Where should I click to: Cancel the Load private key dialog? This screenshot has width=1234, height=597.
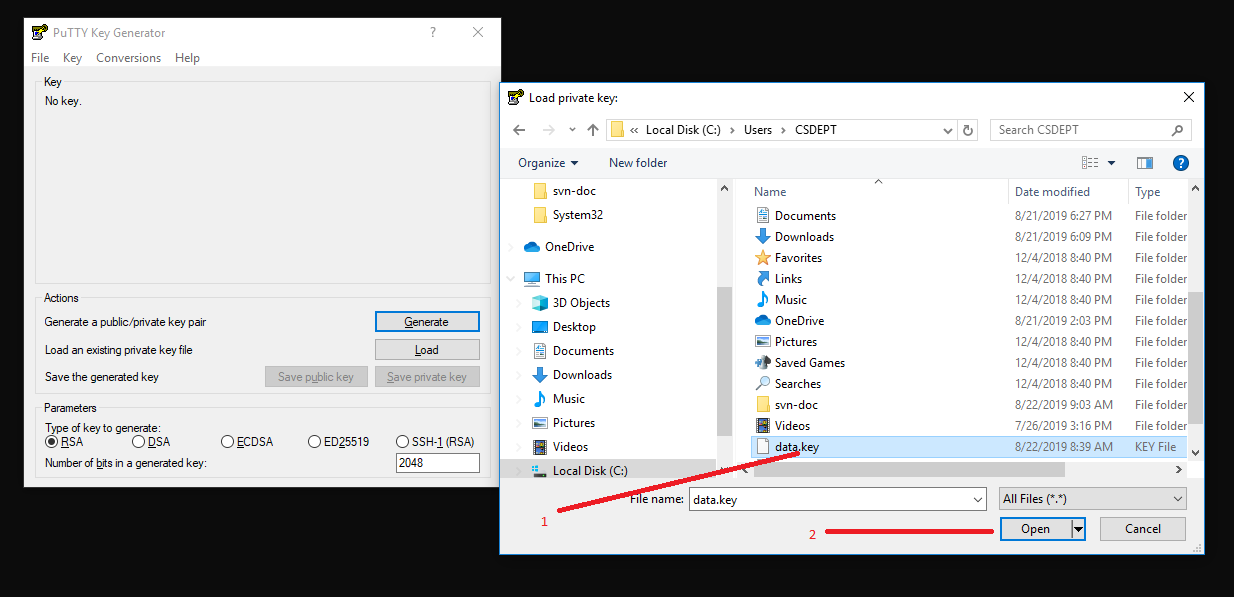click(x=1143, y=529)
